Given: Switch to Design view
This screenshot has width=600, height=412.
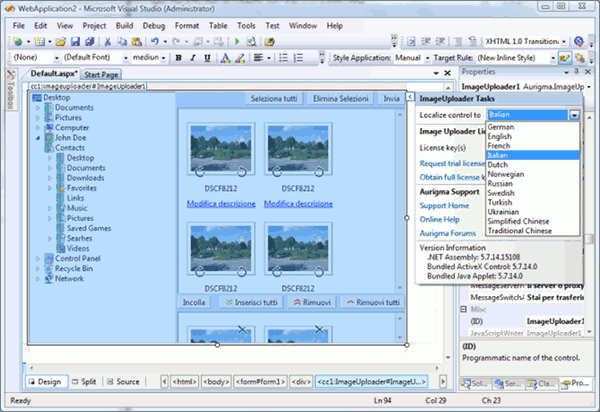Looking at the screenshot, I should [46, 382].
